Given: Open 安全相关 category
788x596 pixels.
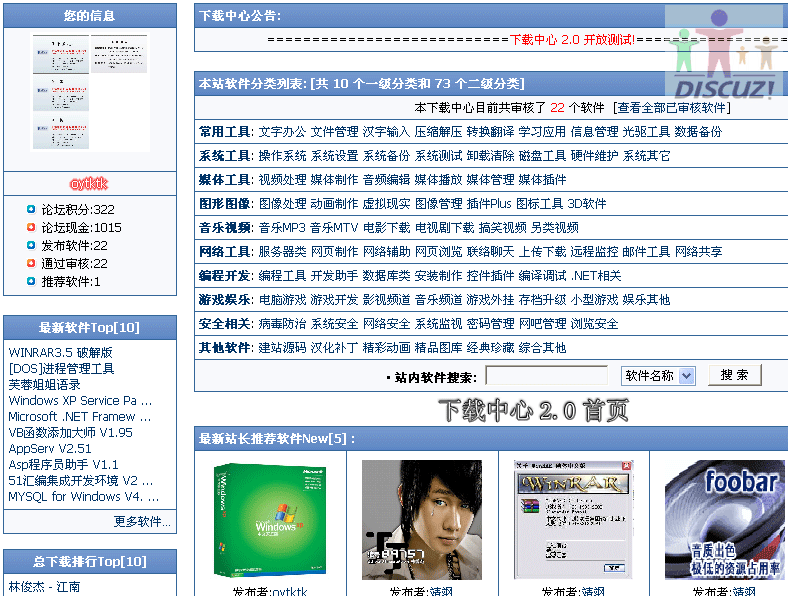Looking at the screenshot, I should tap(224, 324).
